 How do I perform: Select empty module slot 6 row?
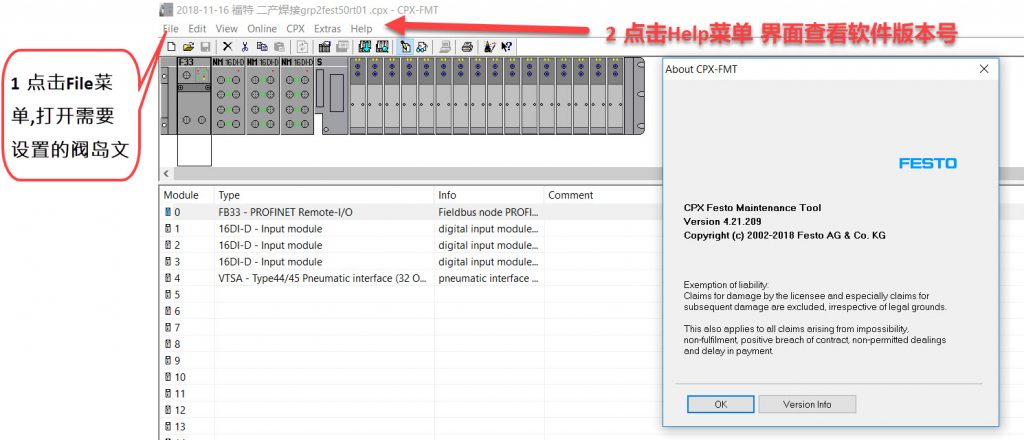(411, 311)
